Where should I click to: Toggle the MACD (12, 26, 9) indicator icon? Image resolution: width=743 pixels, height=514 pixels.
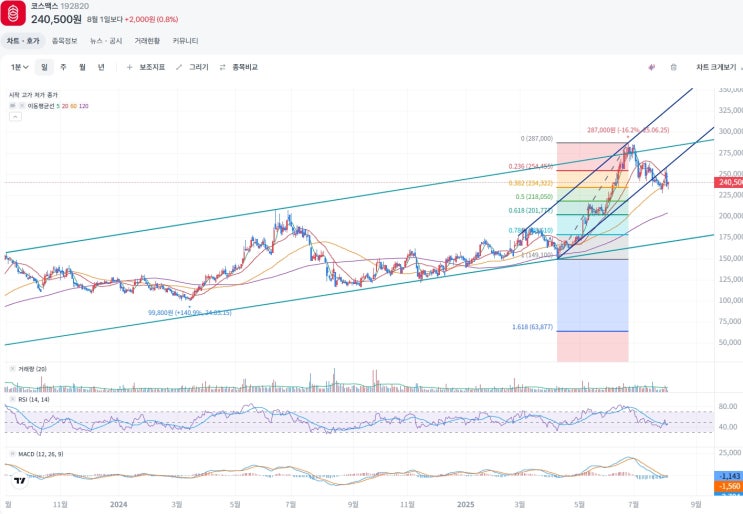[x=13, y=454]
